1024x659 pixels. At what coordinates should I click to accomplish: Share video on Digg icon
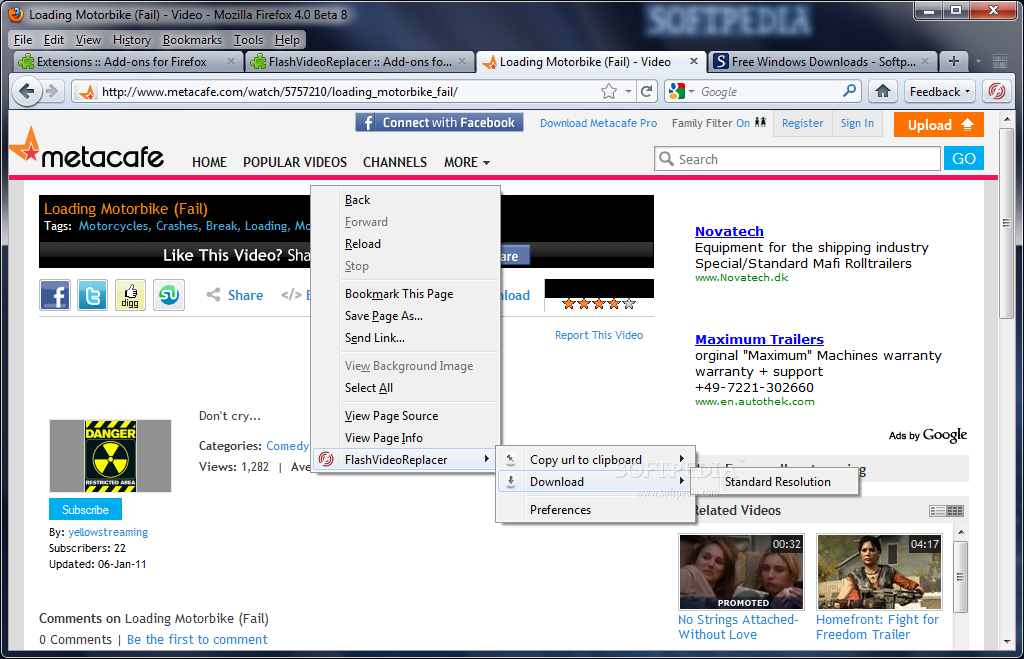pos(130,295)
